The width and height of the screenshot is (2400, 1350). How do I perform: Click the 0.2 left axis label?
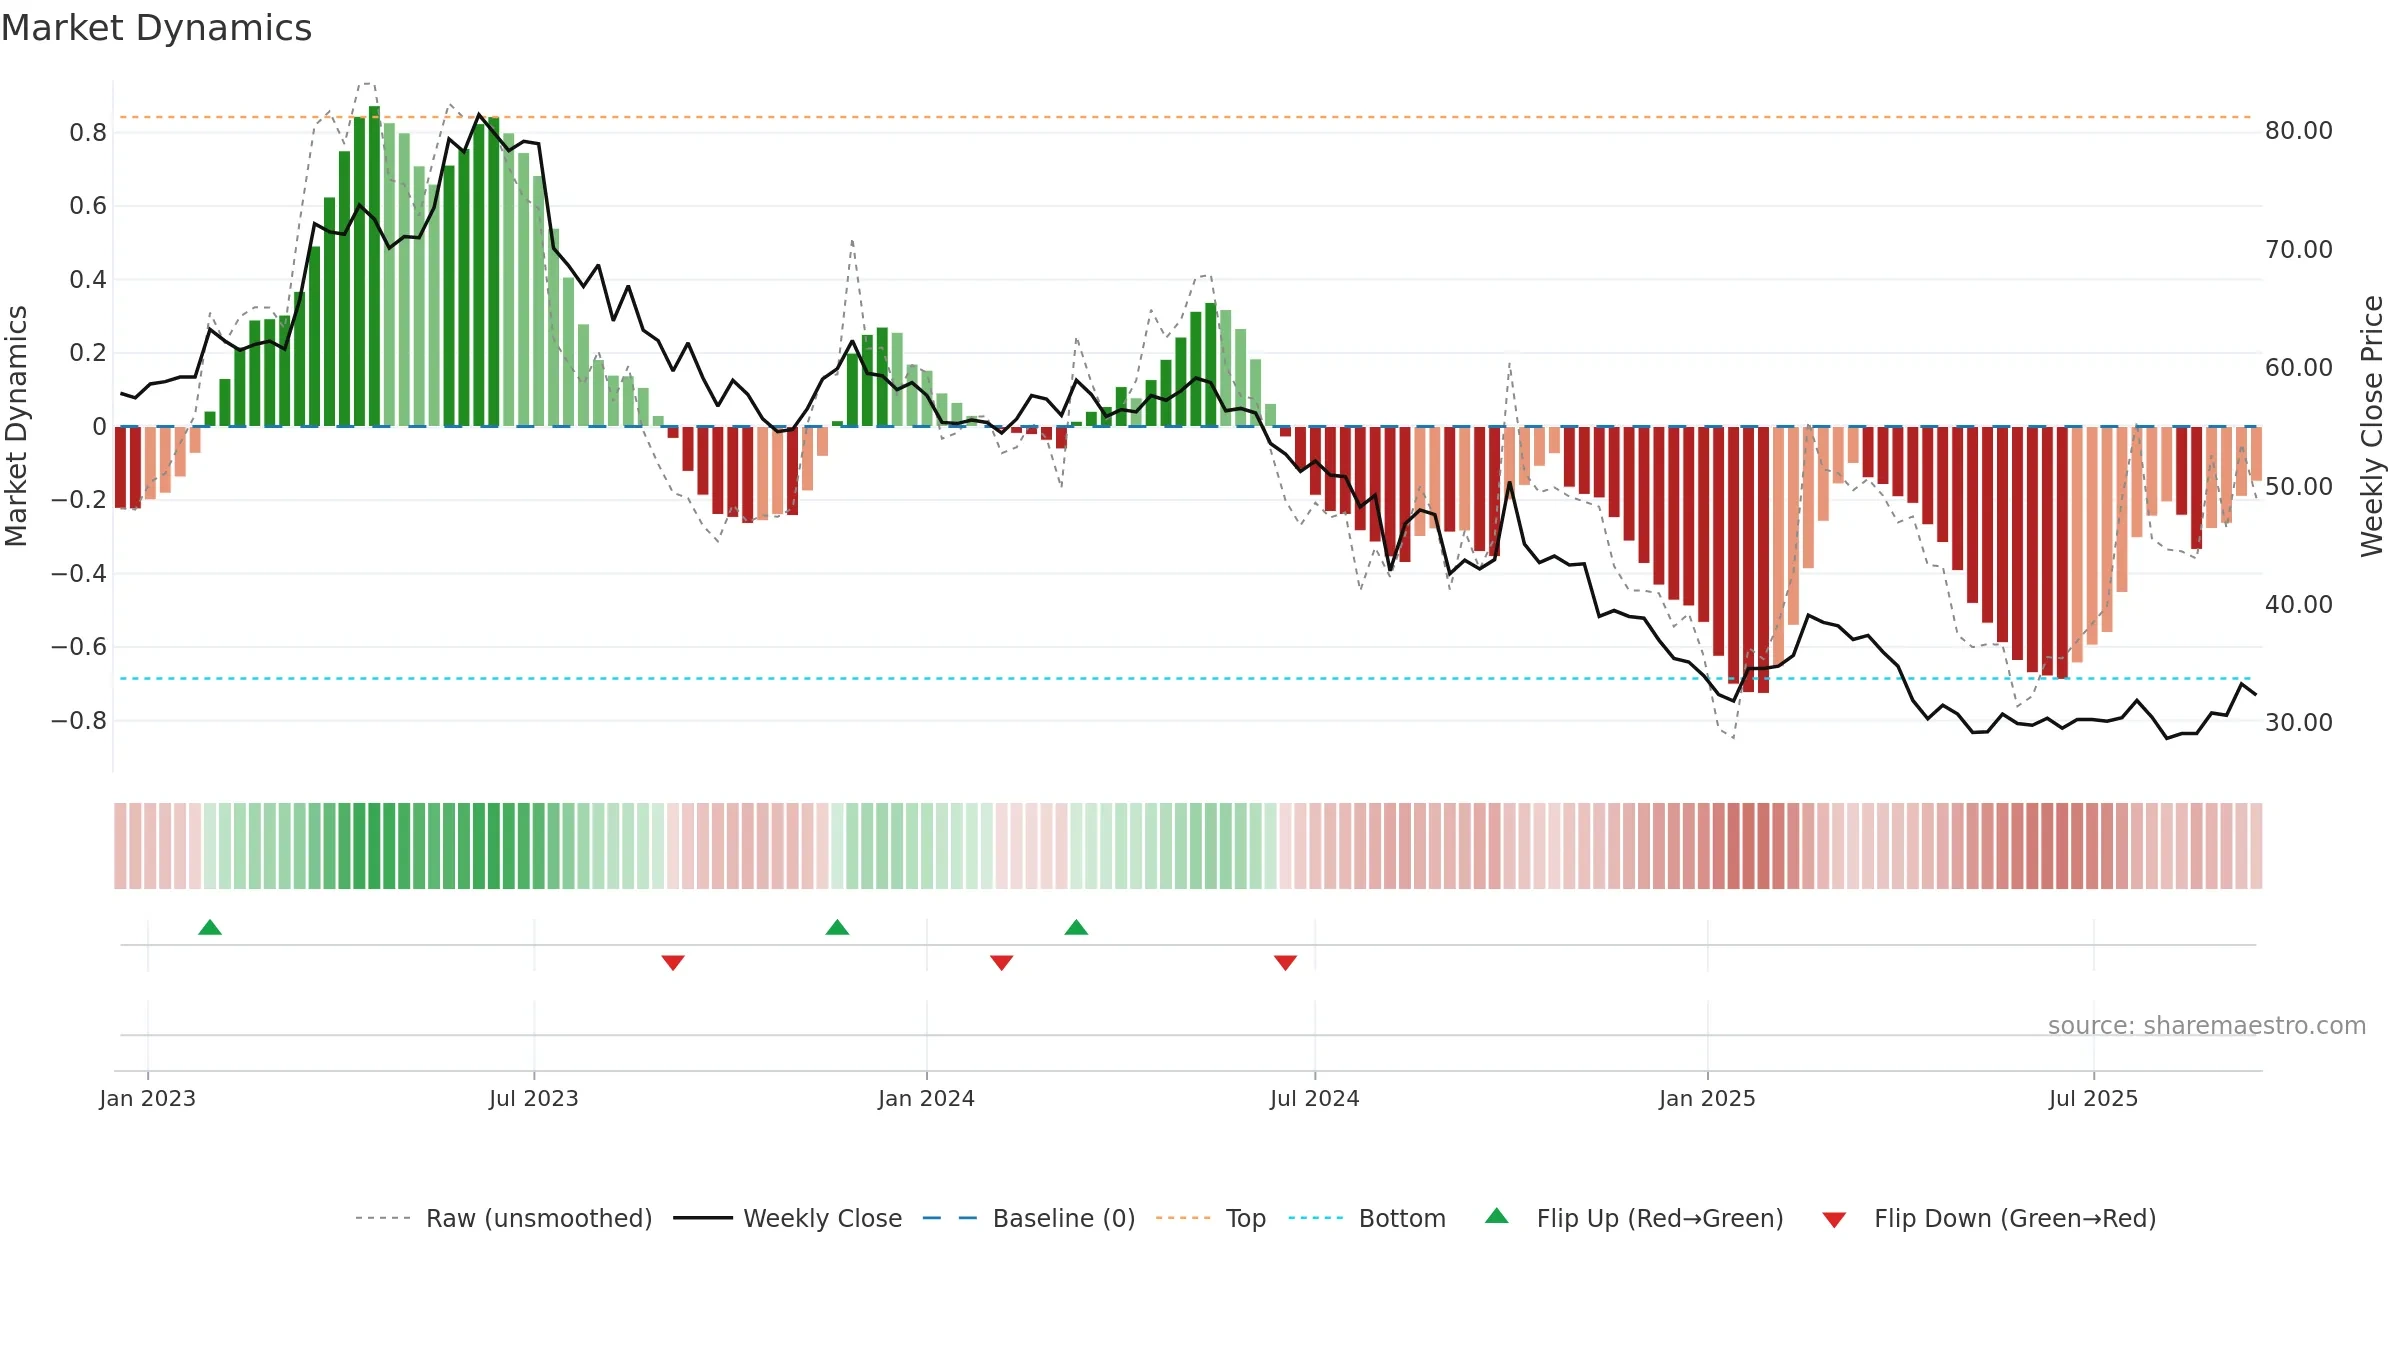coord(88,353)
